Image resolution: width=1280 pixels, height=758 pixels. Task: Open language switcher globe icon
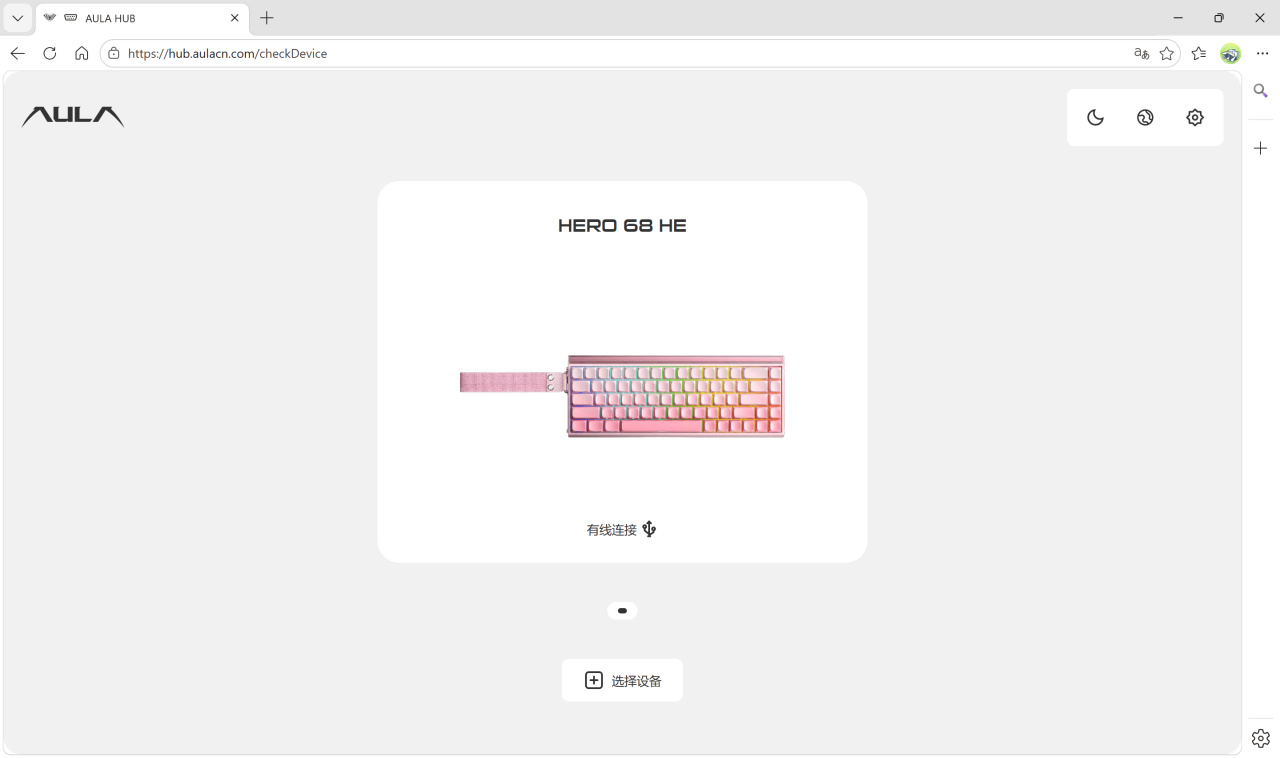pos(1145,118)
